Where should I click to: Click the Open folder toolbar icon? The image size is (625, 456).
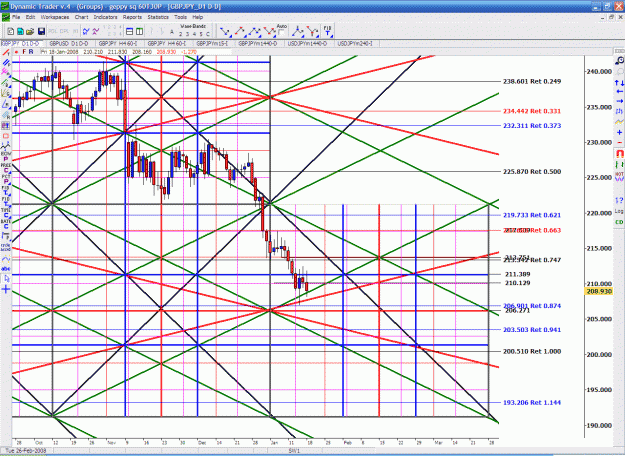[x=30, y=31]
